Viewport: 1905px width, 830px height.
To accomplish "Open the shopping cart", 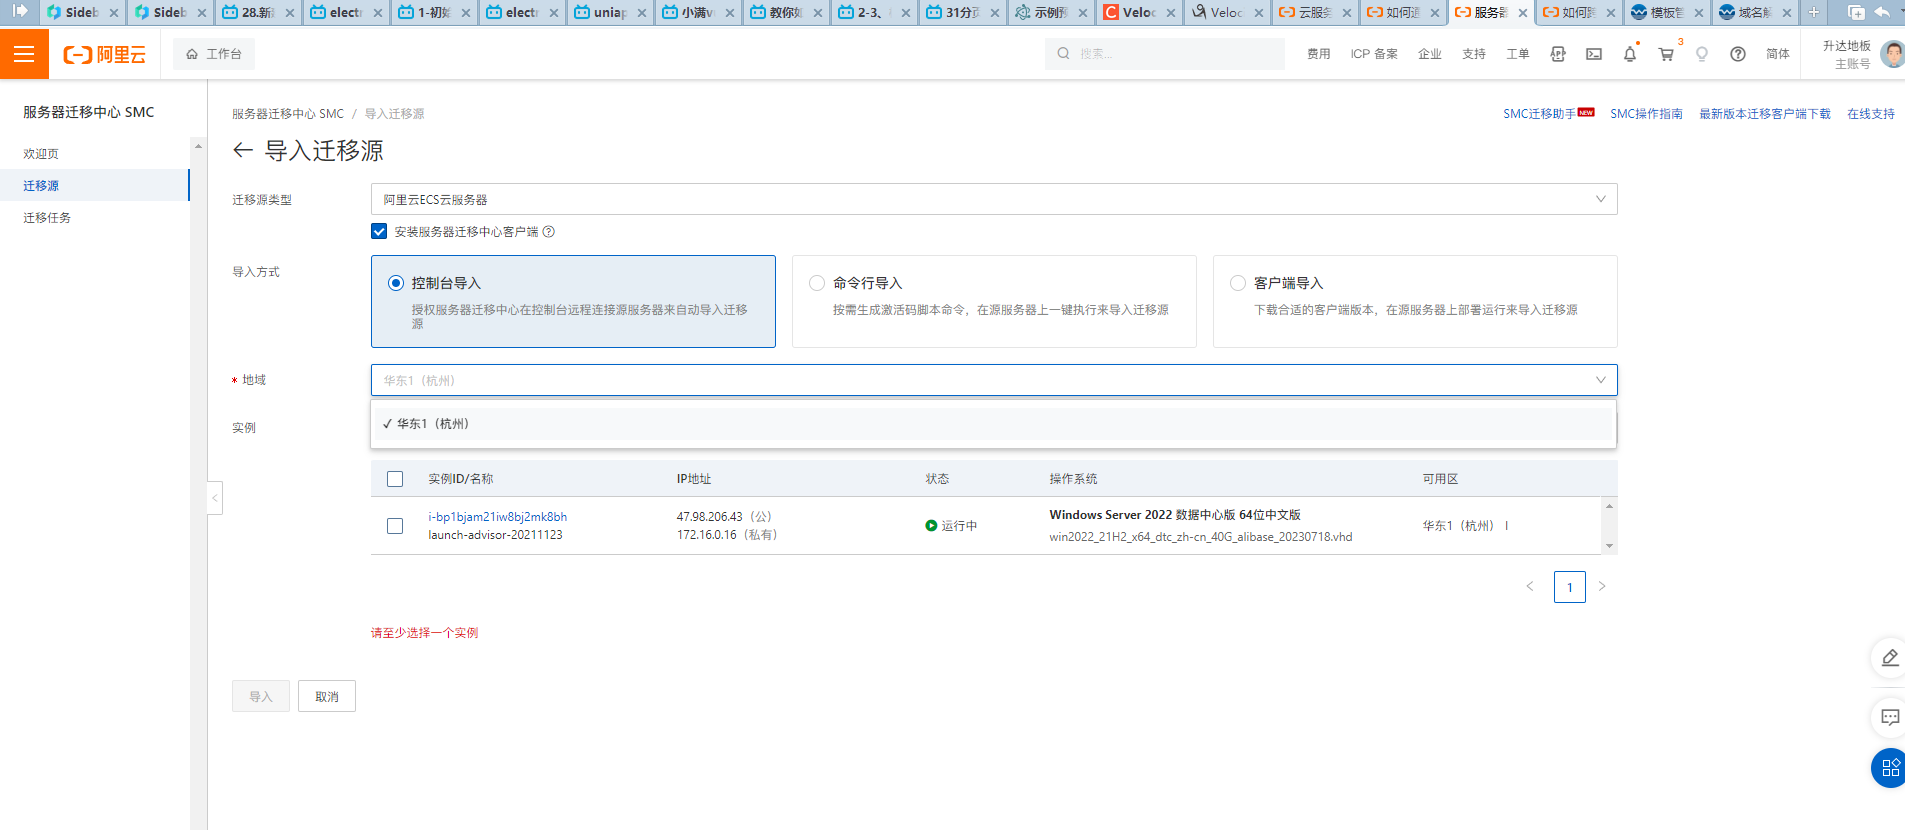I will pyautogui.click(x=1666, y=54).
